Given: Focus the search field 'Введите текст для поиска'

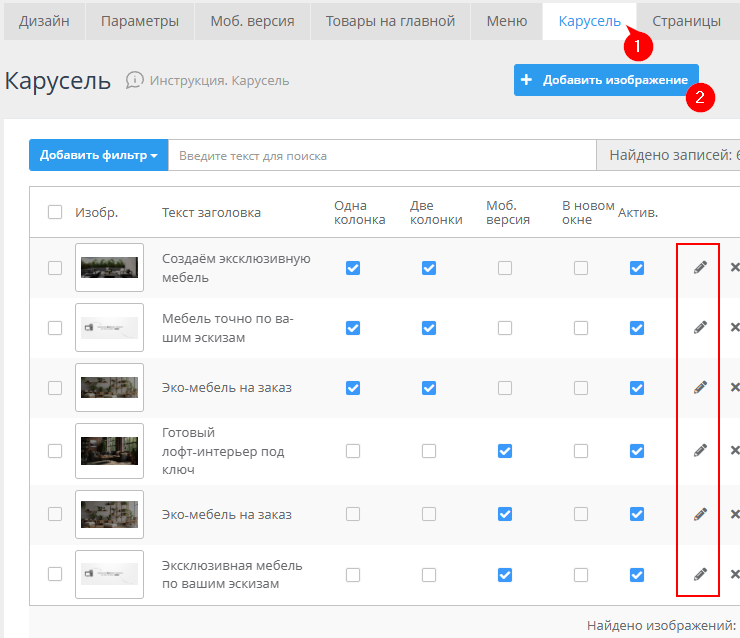Looking at the screenshot, I should pyautogui.click(x=382, y=155).
